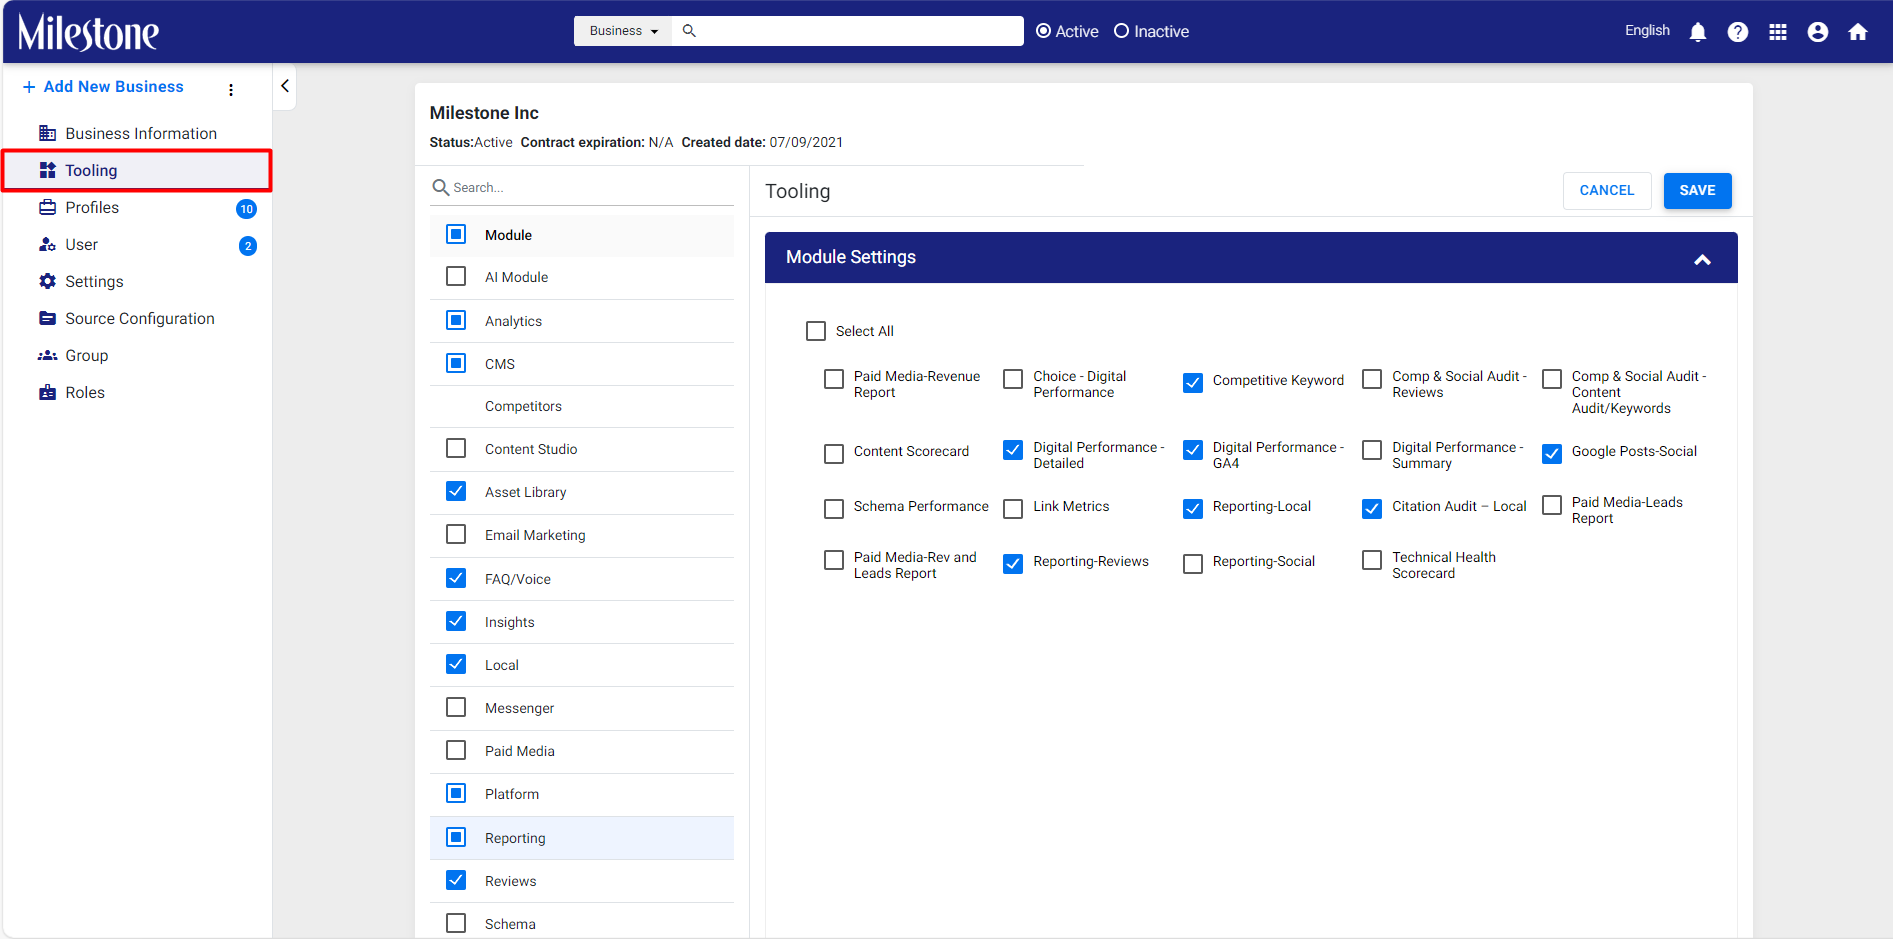Click the module search magnifier icon
Image resolution: width=1893 pixels, height=939 pixels.
tap(440, 187)
